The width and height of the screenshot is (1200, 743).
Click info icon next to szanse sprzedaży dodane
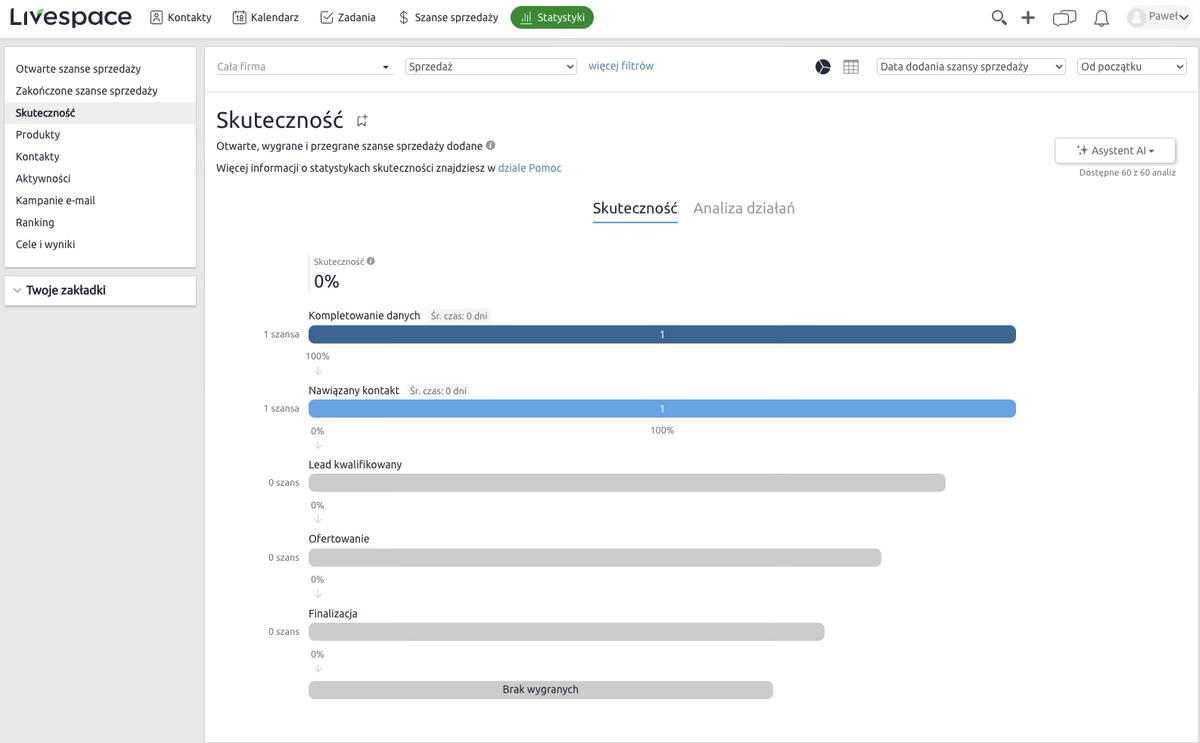point(490,146)
